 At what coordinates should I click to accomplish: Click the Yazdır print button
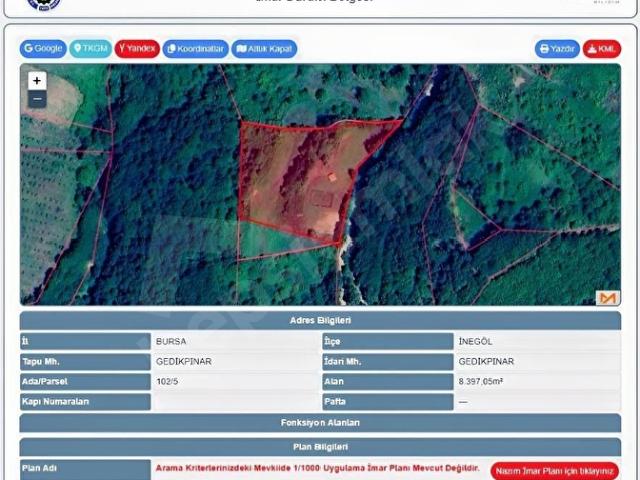pos(557,49)
